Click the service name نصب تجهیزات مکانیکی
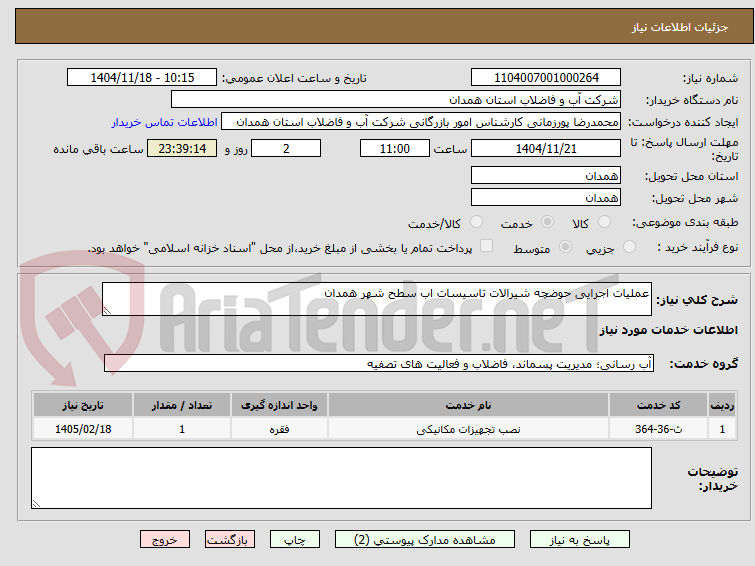This screenshot has height=566, width=755. pos(469,429)
